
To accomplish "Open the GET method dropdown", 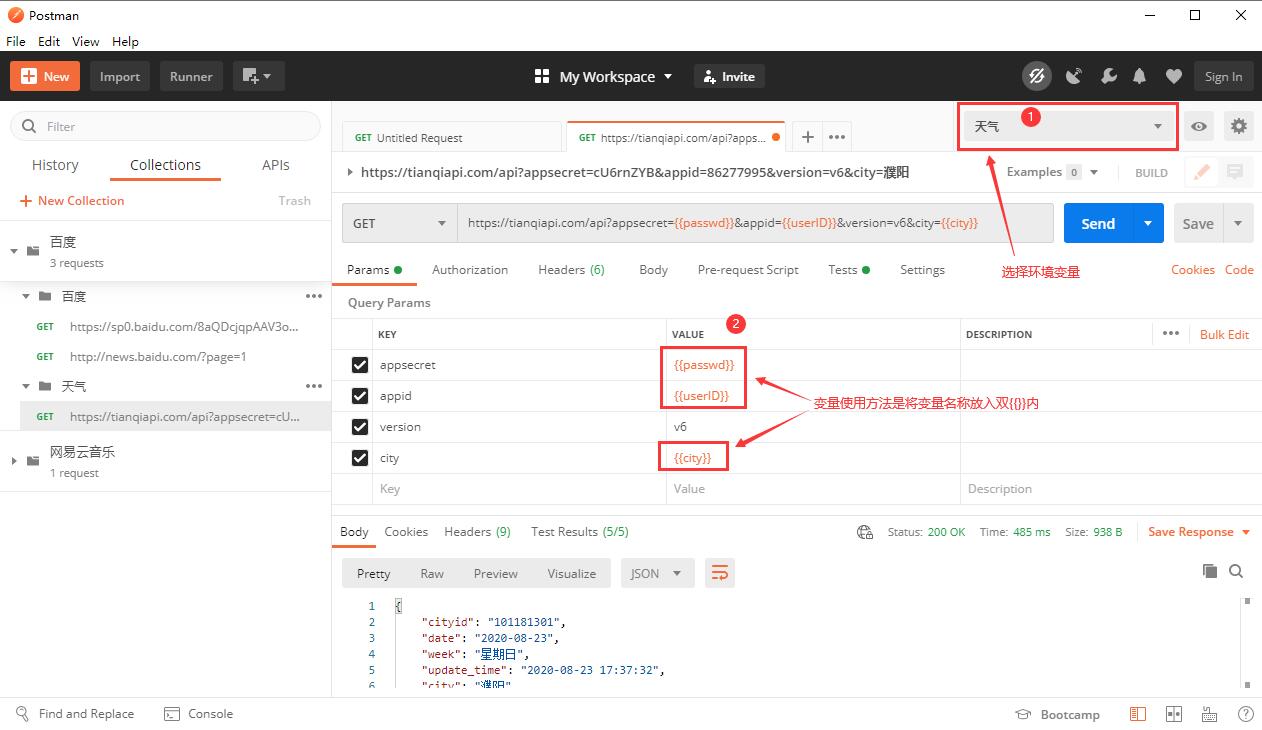I will [400, 223].
